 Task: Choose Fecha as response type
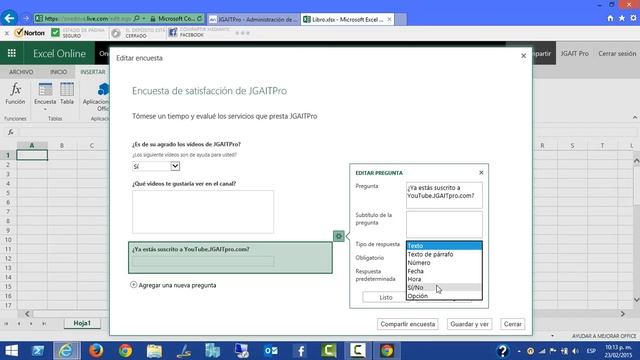pos(444,271)
